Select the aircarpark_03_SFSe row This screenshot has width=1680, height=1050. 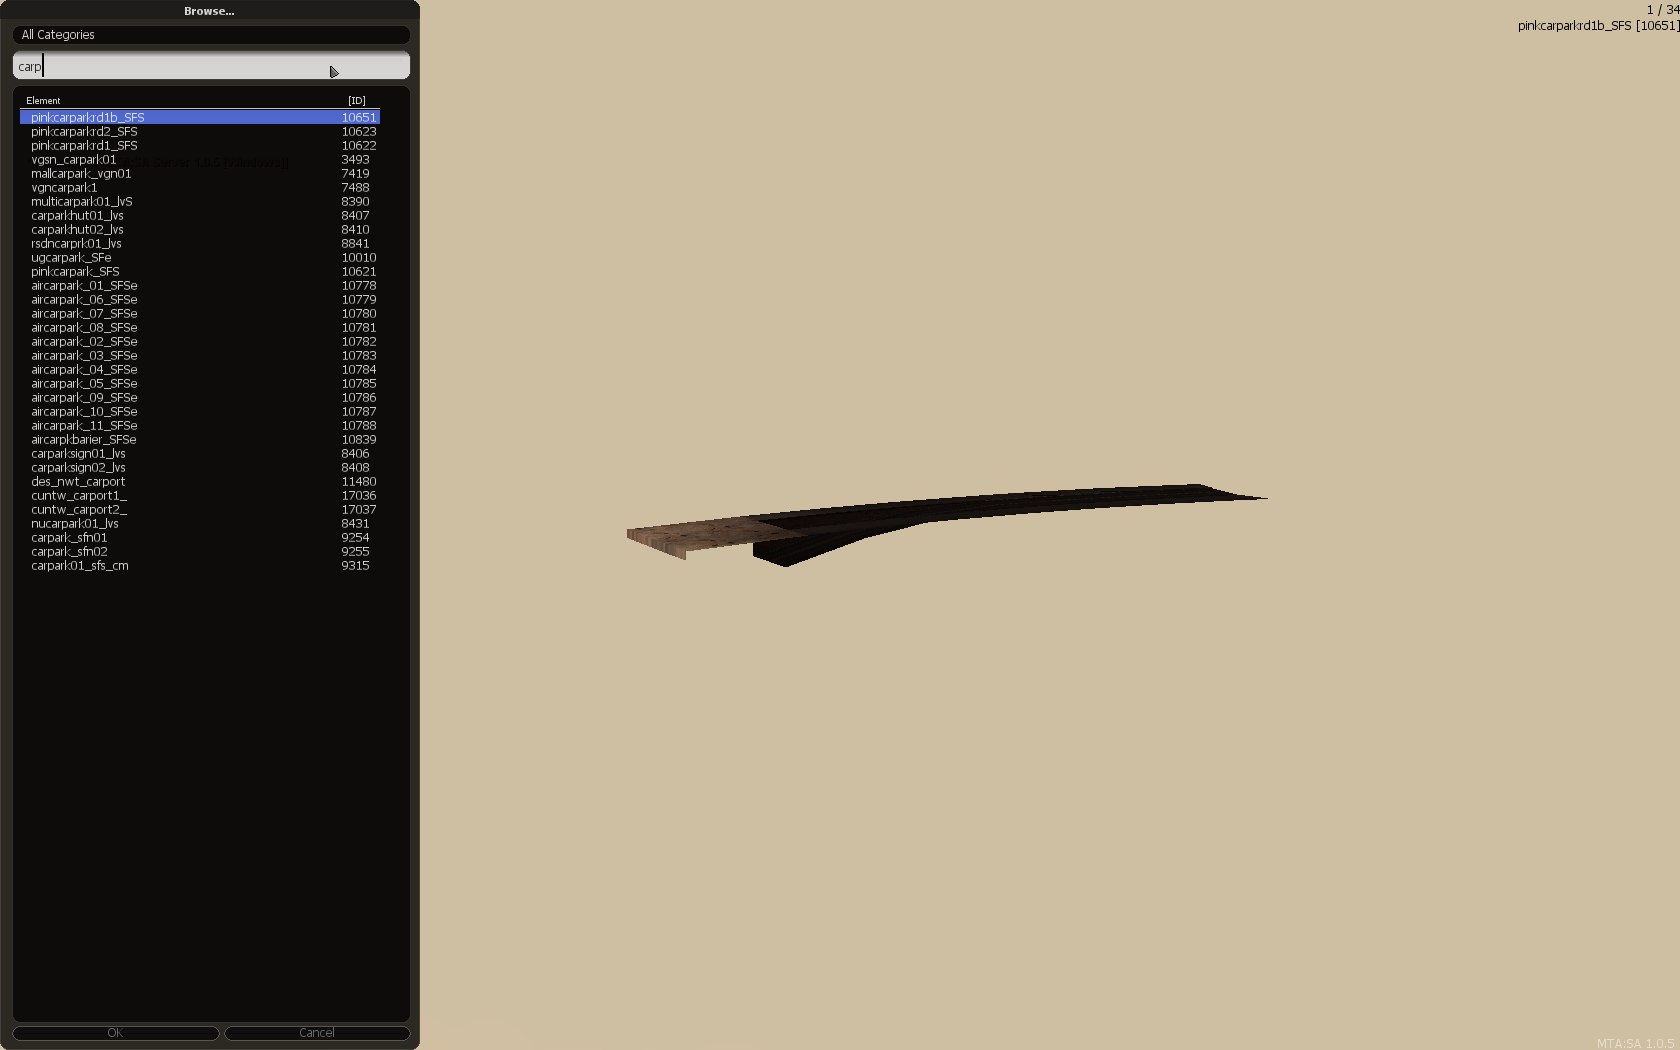tap(200, 355)
